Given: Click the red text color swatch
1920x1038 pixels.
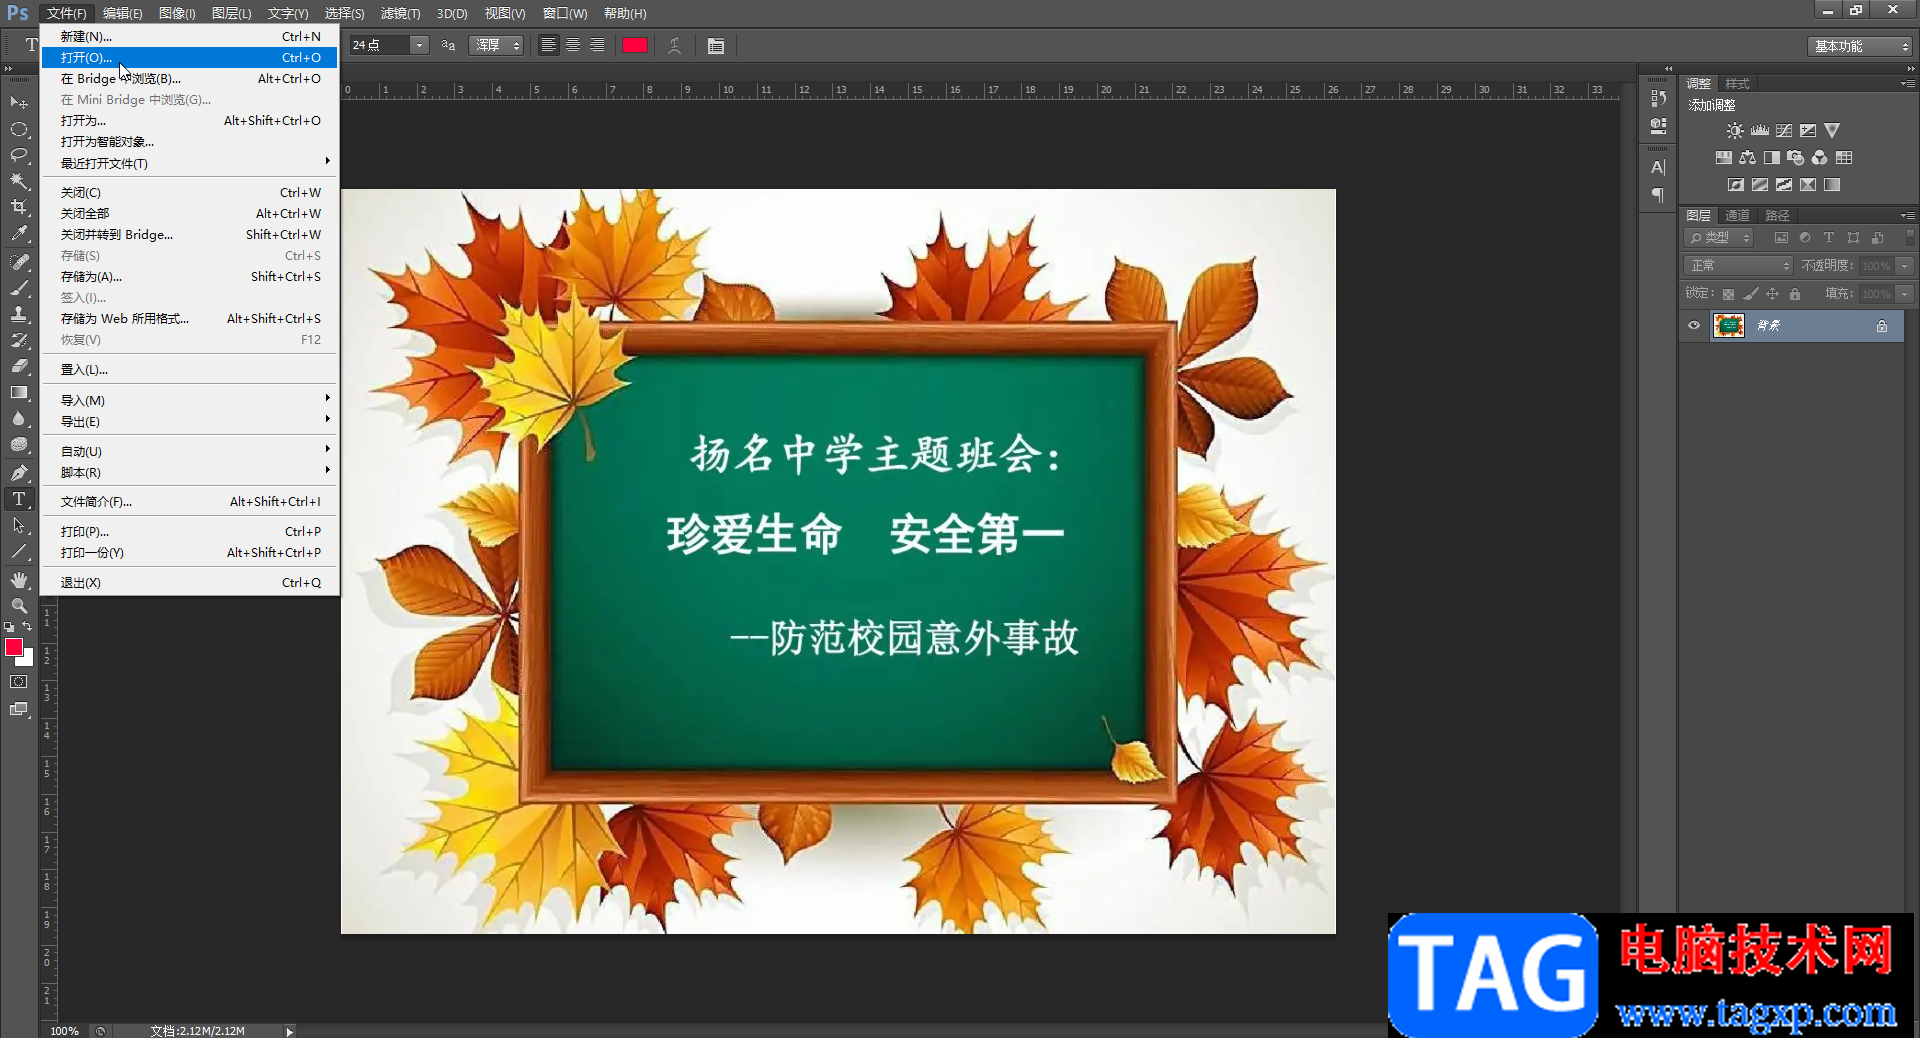Looking at the screenshot, I should coord(635,45).
